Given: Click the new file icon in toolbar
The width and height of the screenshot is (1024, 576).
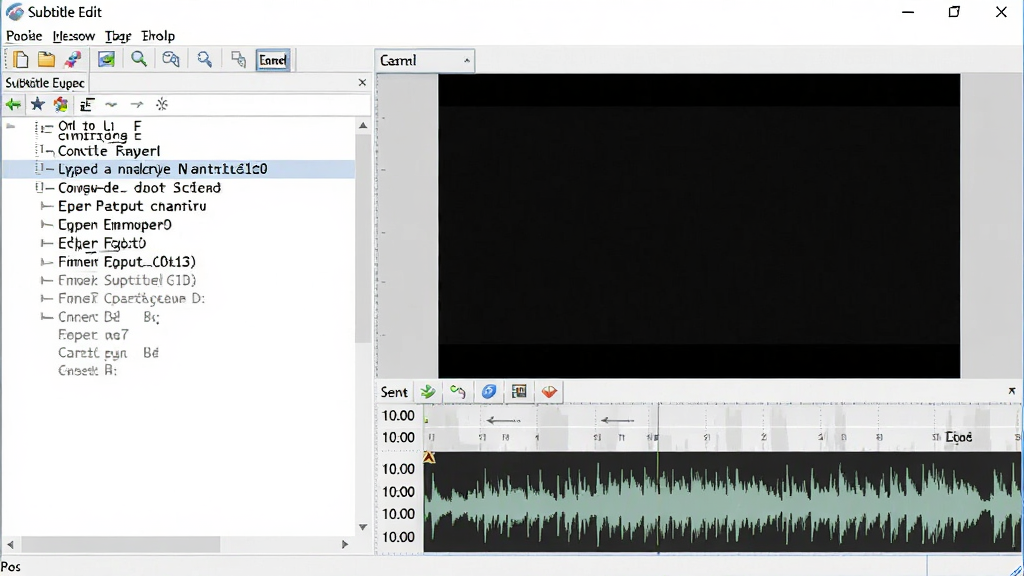Looking at the screenshot, I should (x=21, y=59).
